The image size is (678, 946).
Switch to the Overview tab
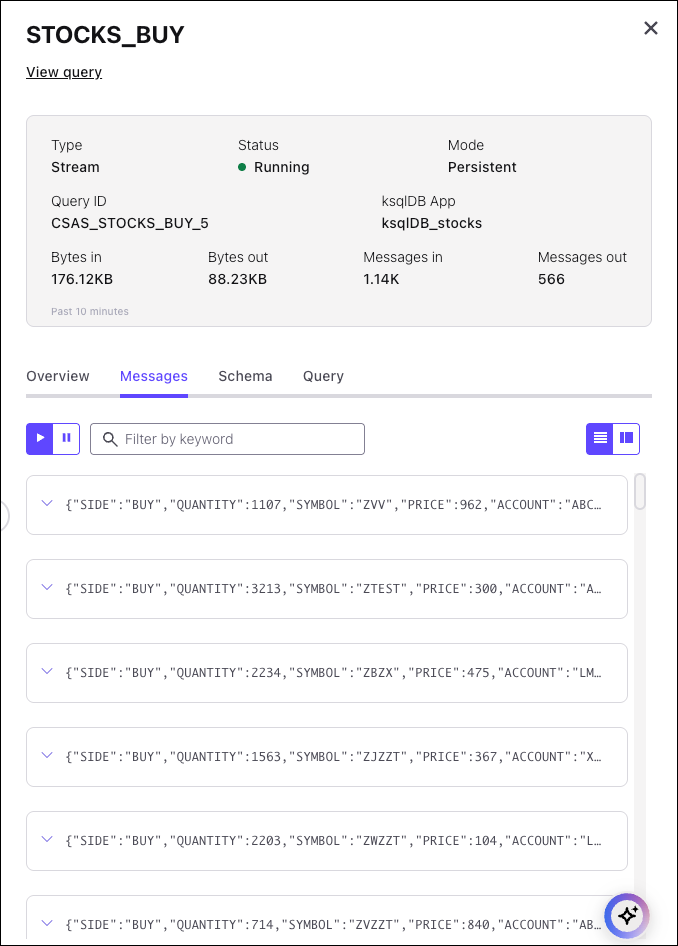pos(58,376)
